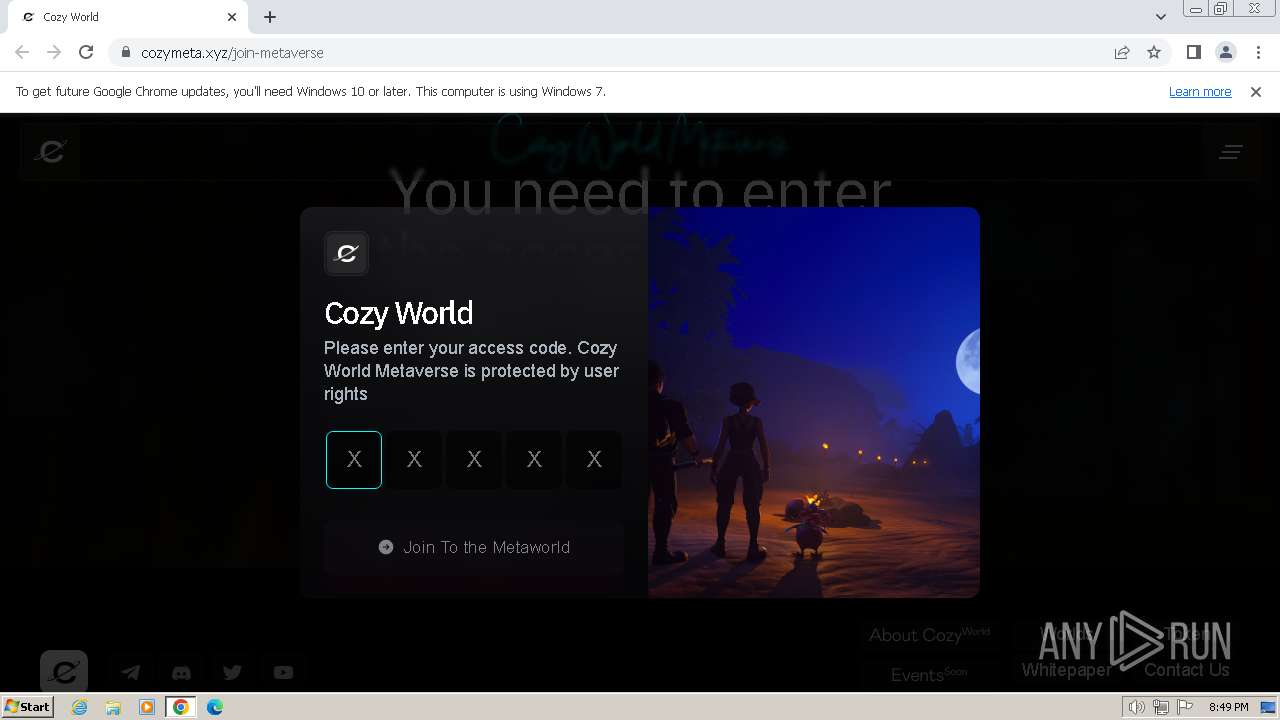Toggle the browser side panel

click(1194, 52)
